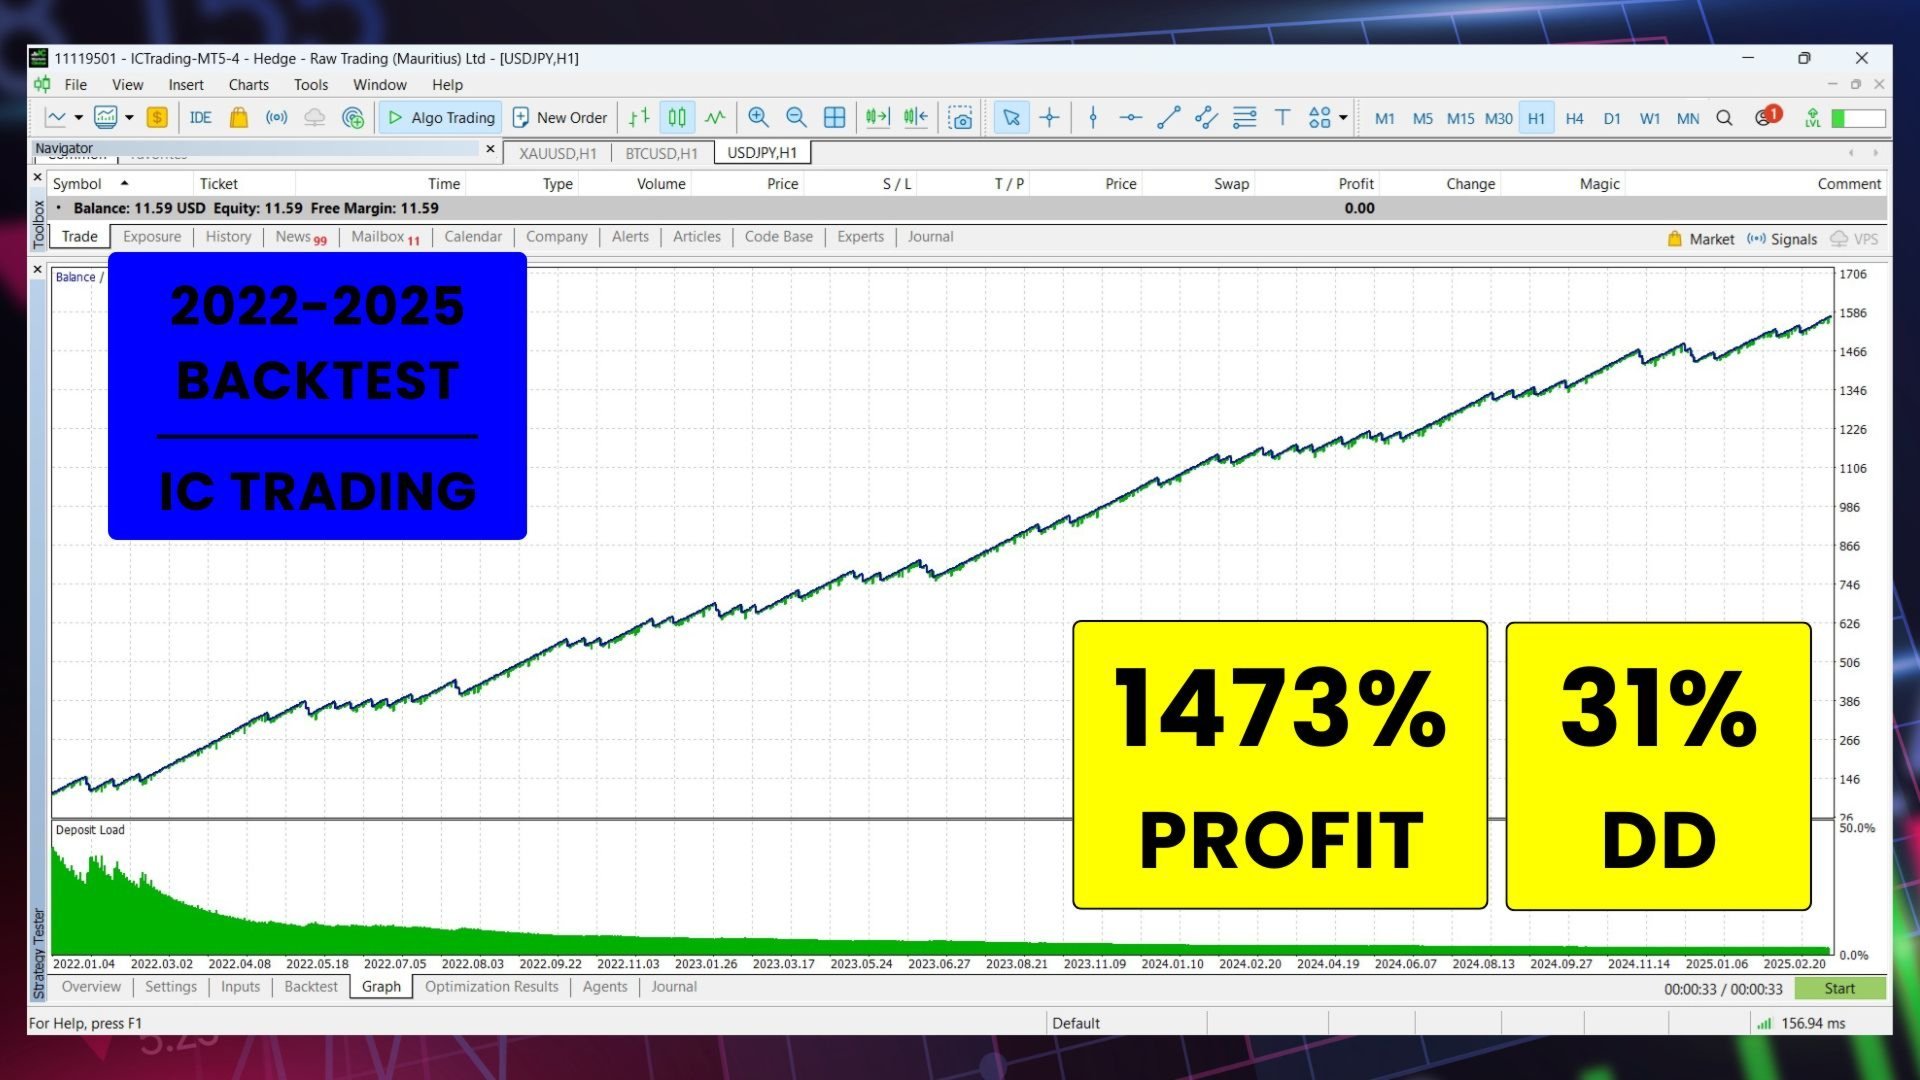The width and height of the screenshot is (1920, 1080).
Task: Close the Toolbox panel
Action: click(38, 177)
